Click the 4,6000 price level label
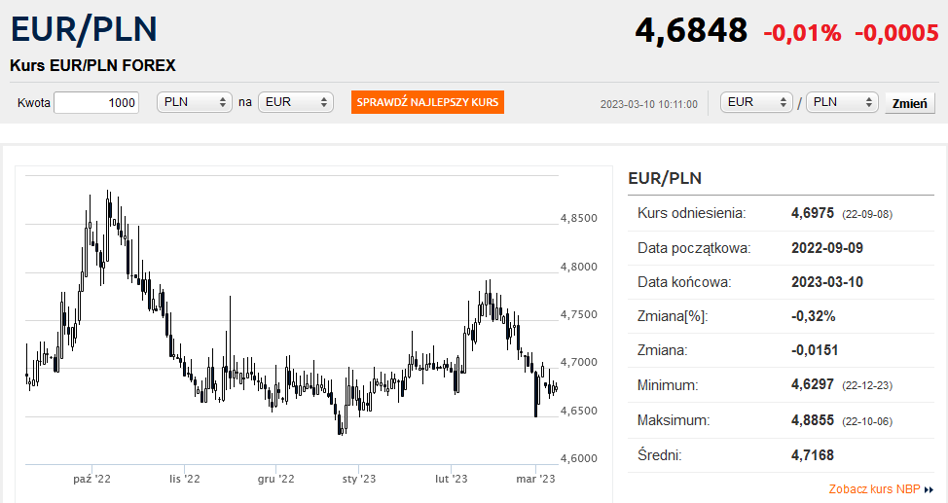The width and height of the screenshot is (948, 503). click(579, 458)
